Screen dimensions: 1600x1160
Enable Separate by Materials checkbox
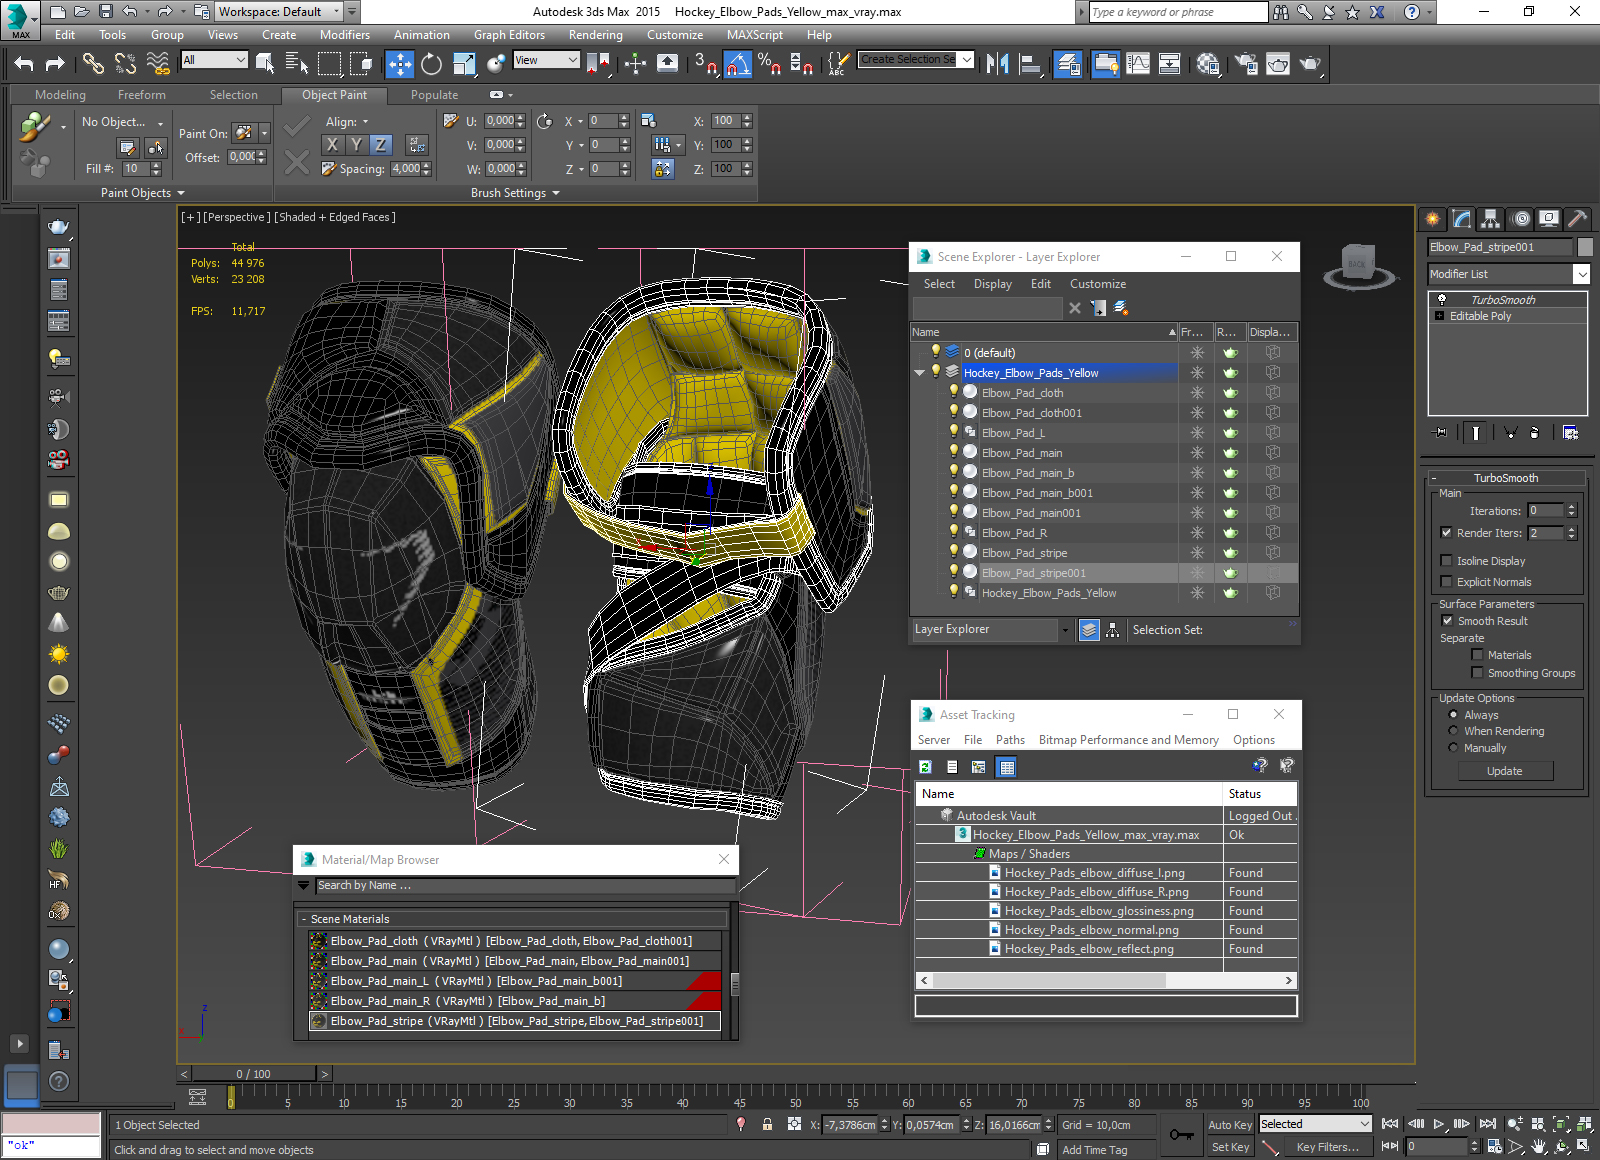[x=1477, y=655]
